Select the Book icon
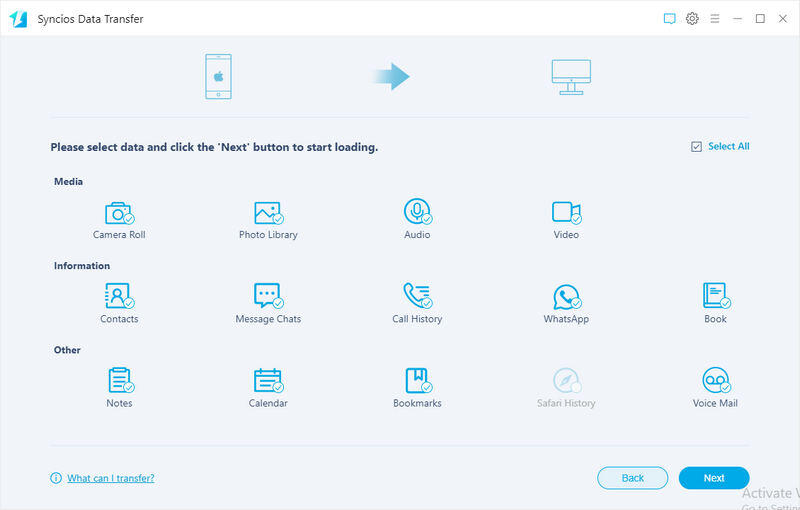The image size is (800, 510). coord(715,296)
